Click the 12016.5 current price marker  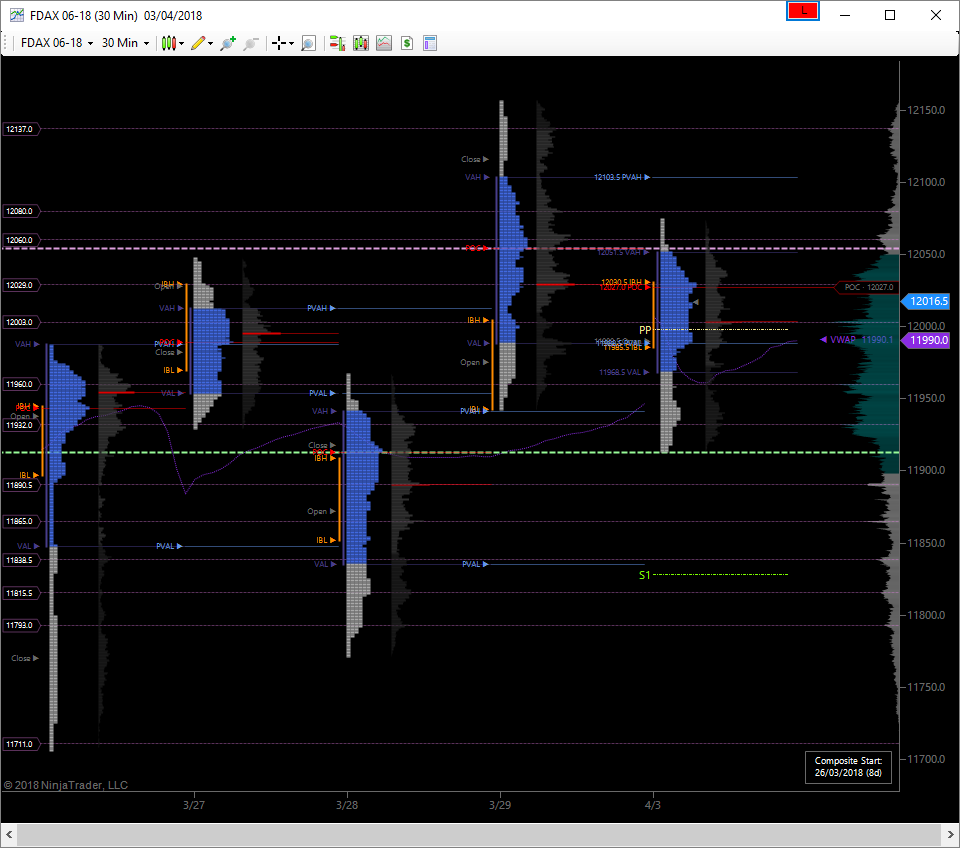(x=926, y=301)
